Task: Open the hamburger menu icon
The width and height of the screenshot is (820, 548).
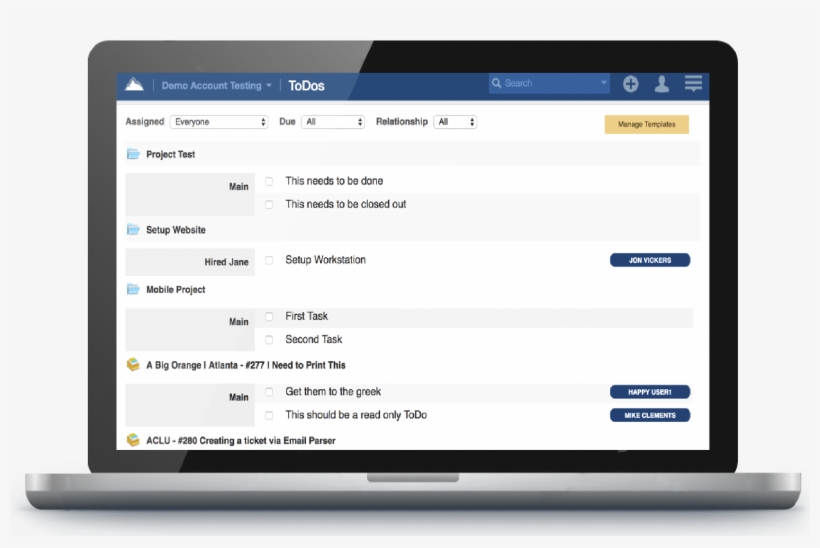Action: (693, 84)
